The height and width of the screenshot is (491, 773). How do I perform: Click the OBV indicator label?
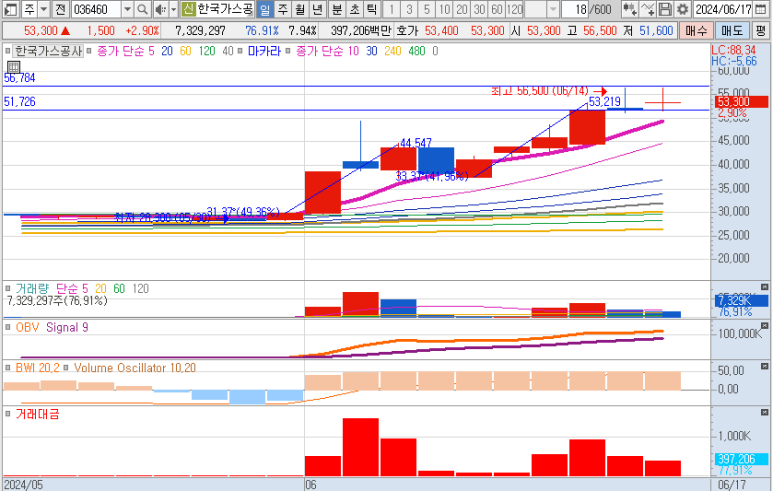point(27,327)
